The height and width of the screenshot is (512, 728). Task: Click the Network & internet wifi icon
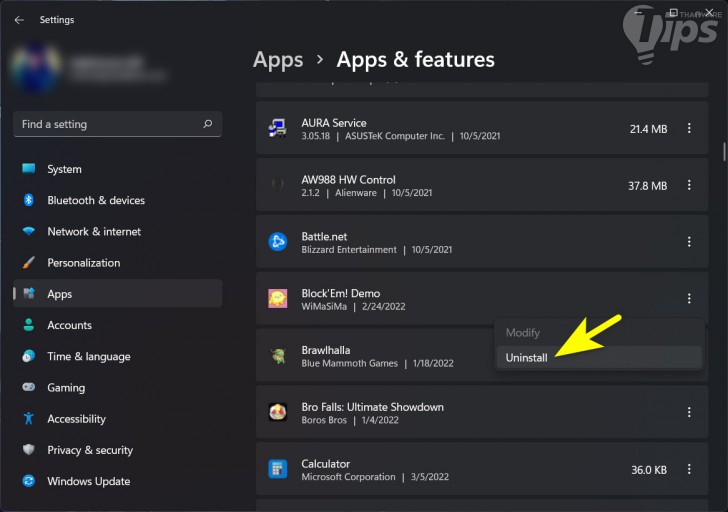coord(29,231)
